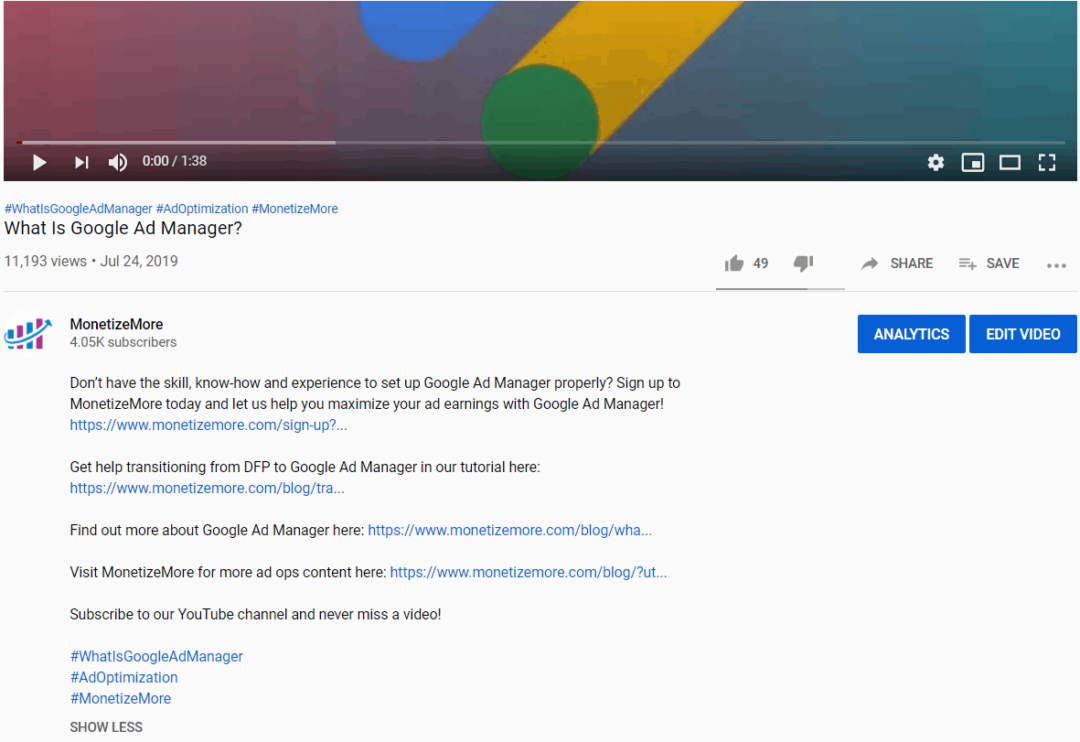Visit the MonetizeMore sign-up link
The width and height of the screenshot is (1080, 742).
208,424
